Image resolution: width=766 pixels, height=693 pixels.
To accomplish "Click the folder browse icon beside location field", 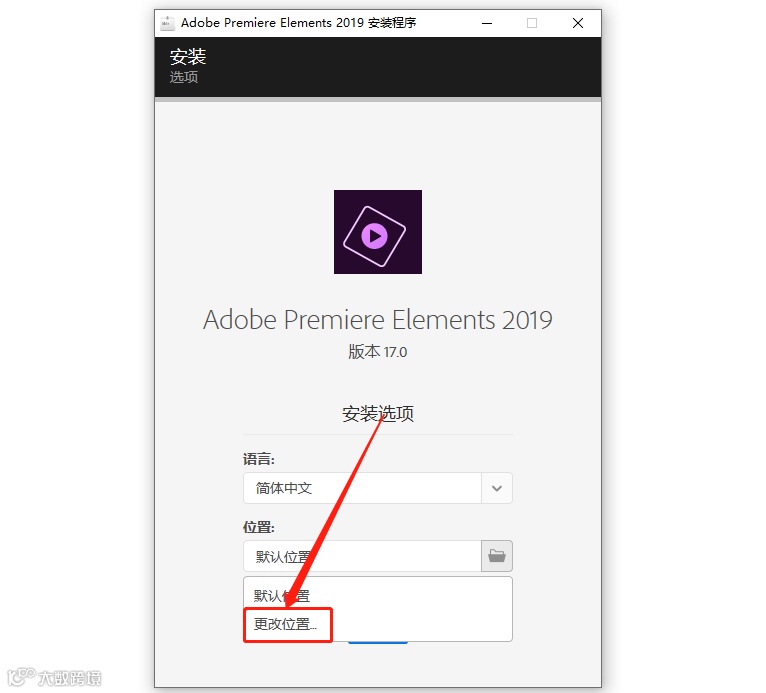I will (x=496, y=556).
